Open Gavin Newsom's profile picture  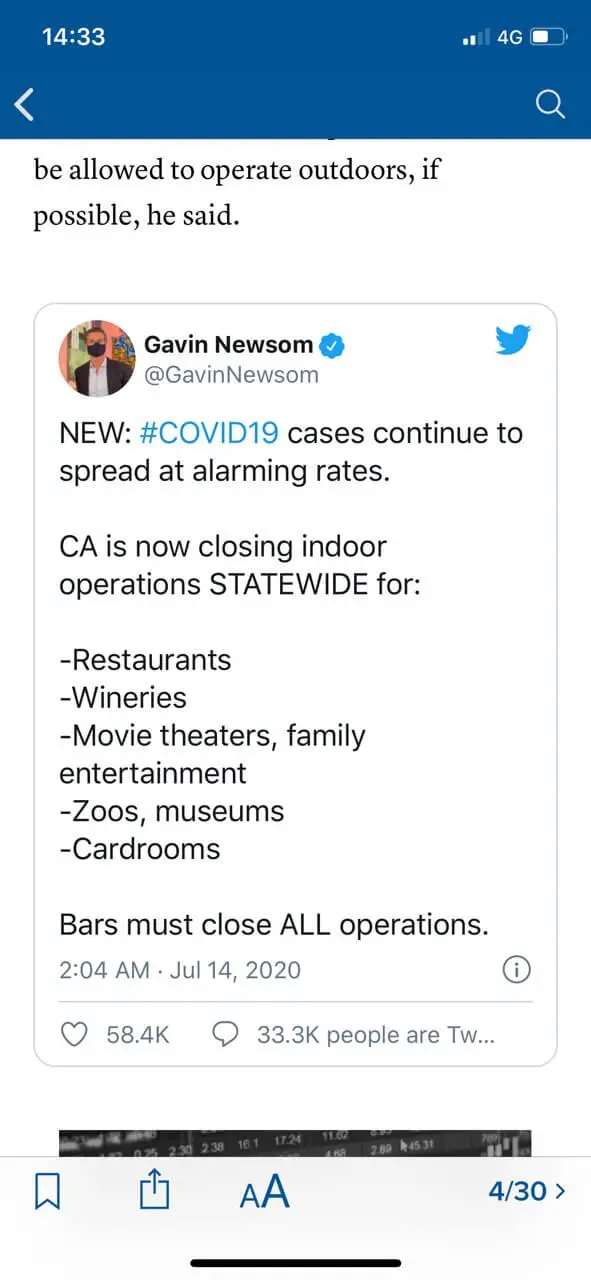(x=96, y=359)
